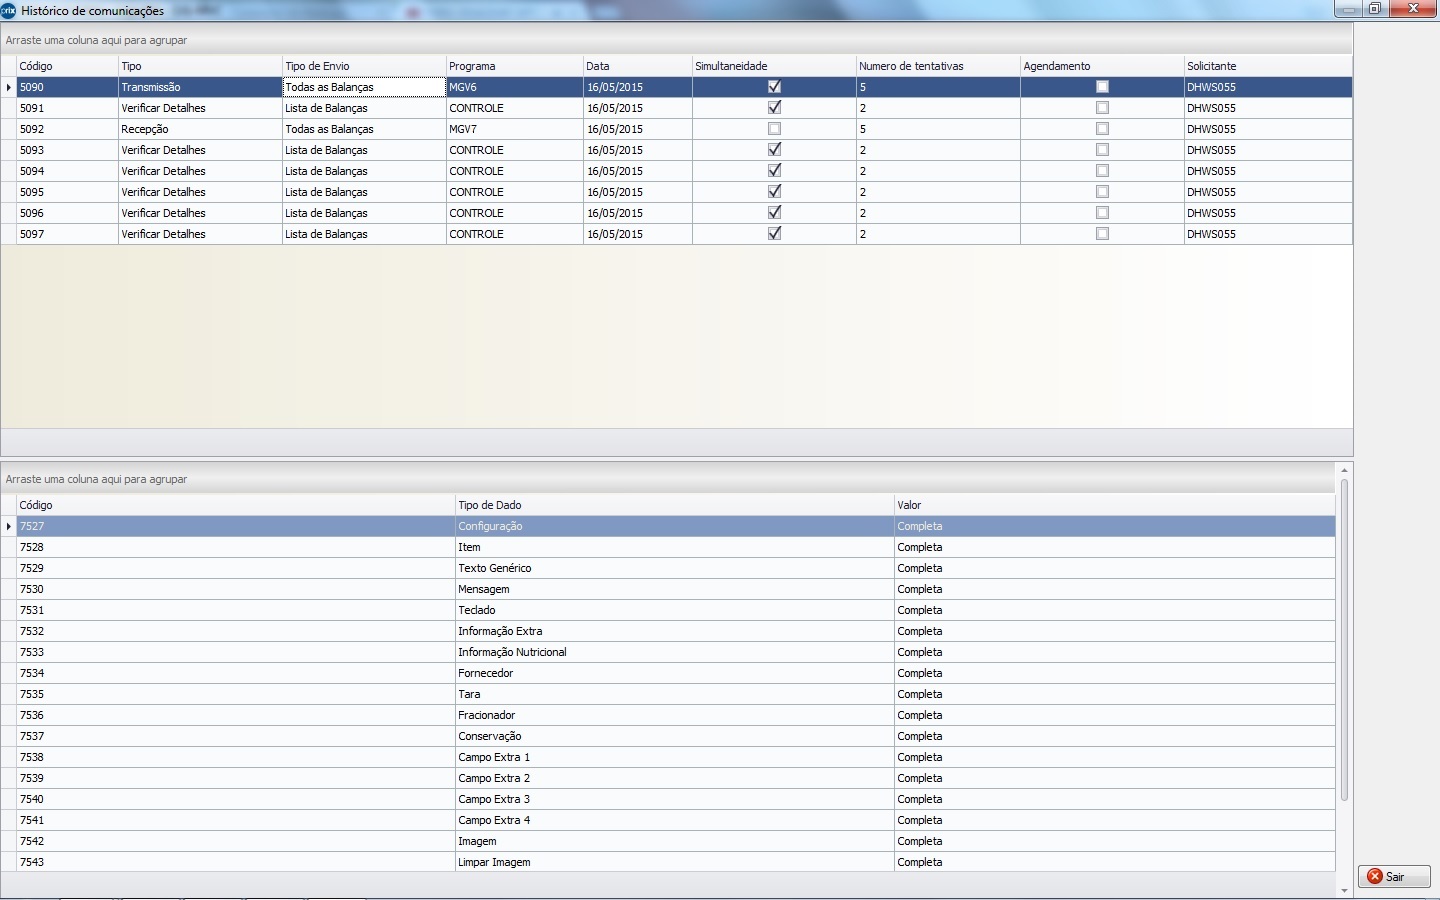This screenshot has width=1440, height=900.
Task: Click MGV6 program cell
Action: [x=515, y=87]
